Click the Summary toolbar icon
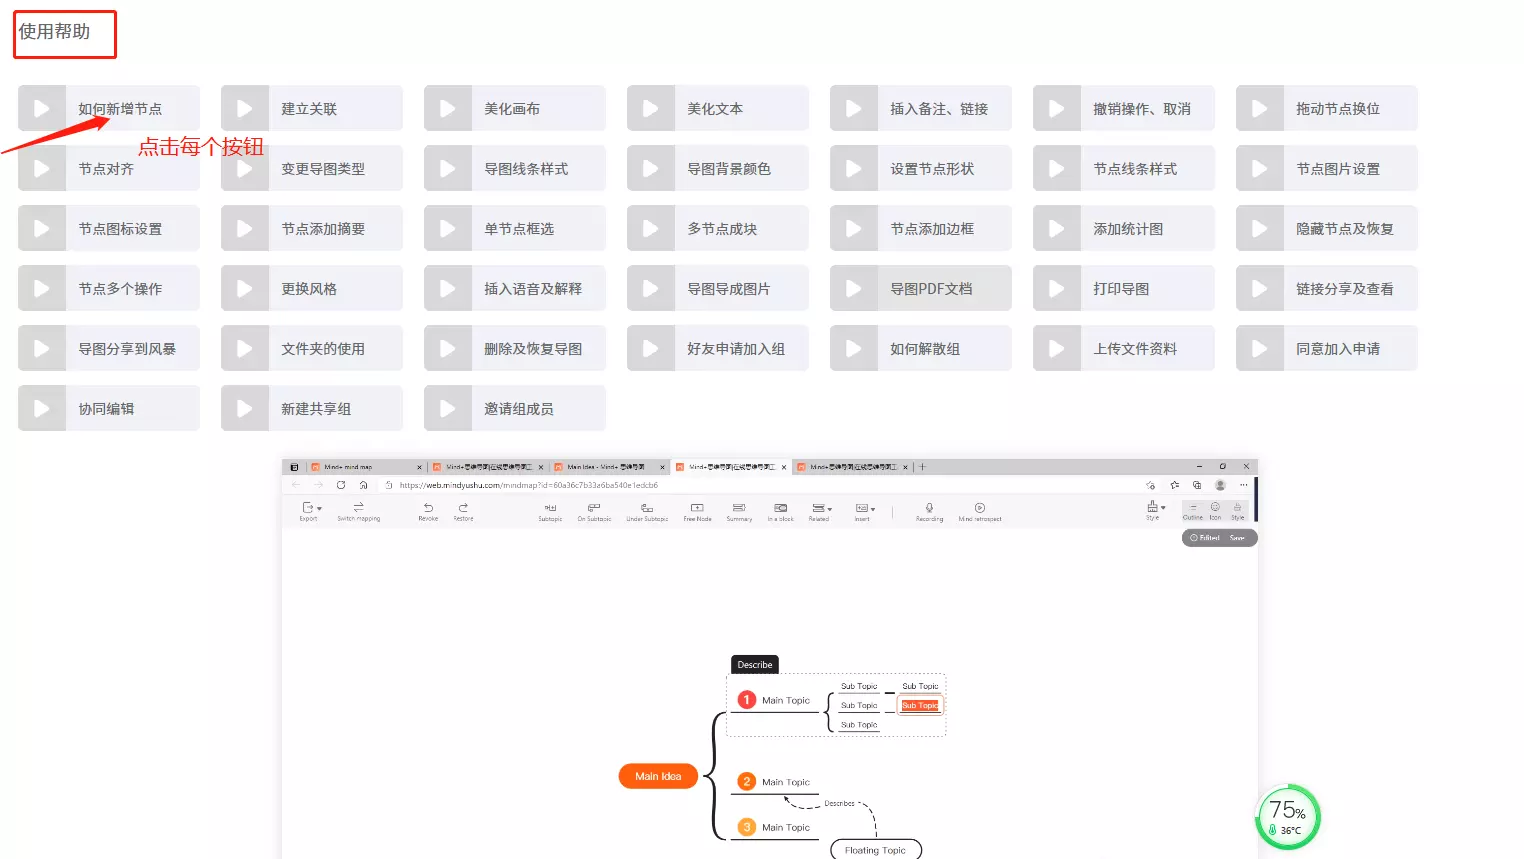The image size is (1524, 859). point(739,508)
